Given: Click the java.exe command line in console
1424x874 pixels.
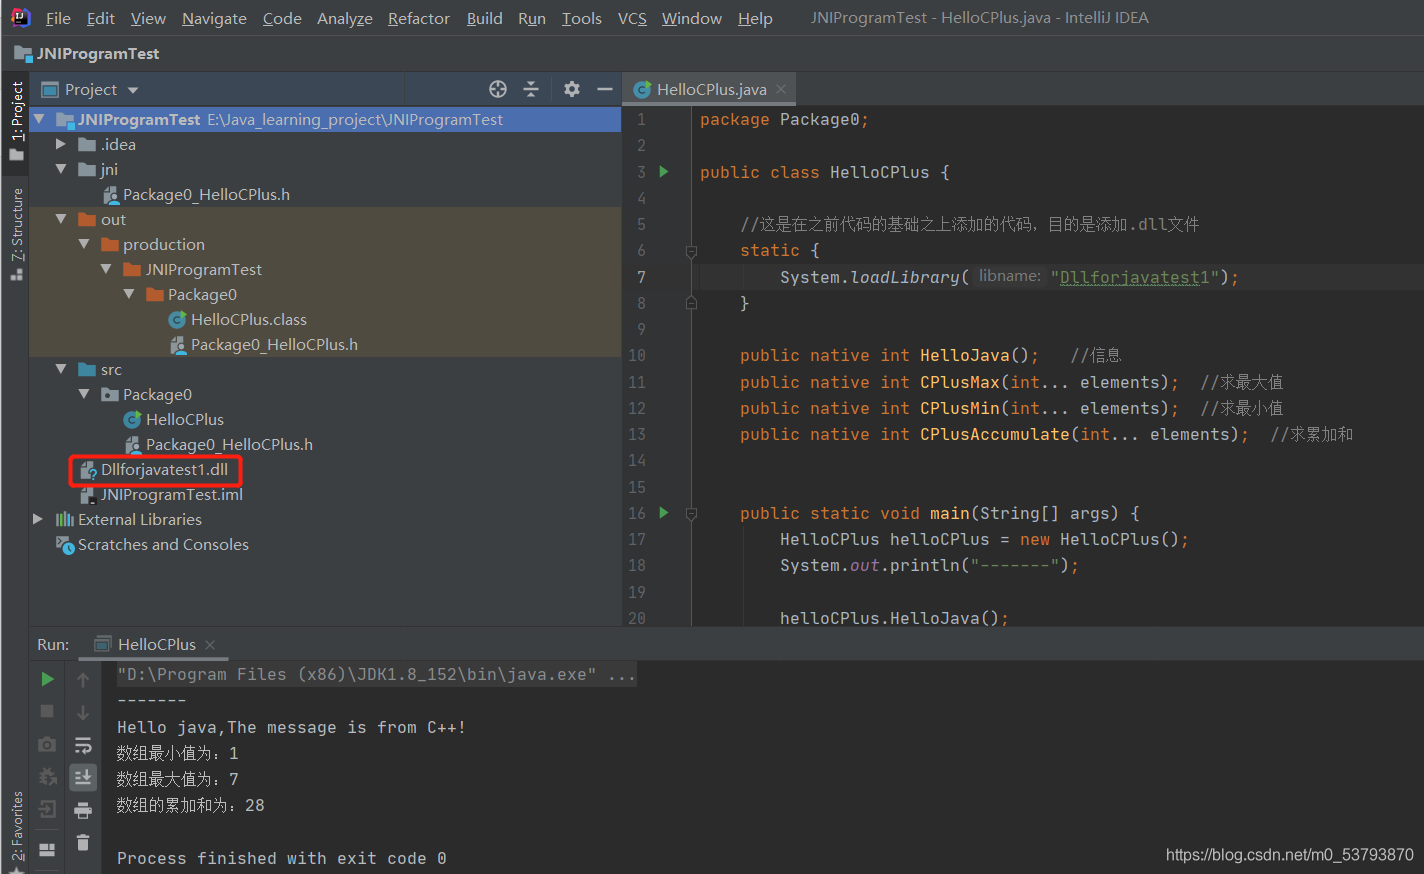Looking at the screenshot, I should point(376,674).
